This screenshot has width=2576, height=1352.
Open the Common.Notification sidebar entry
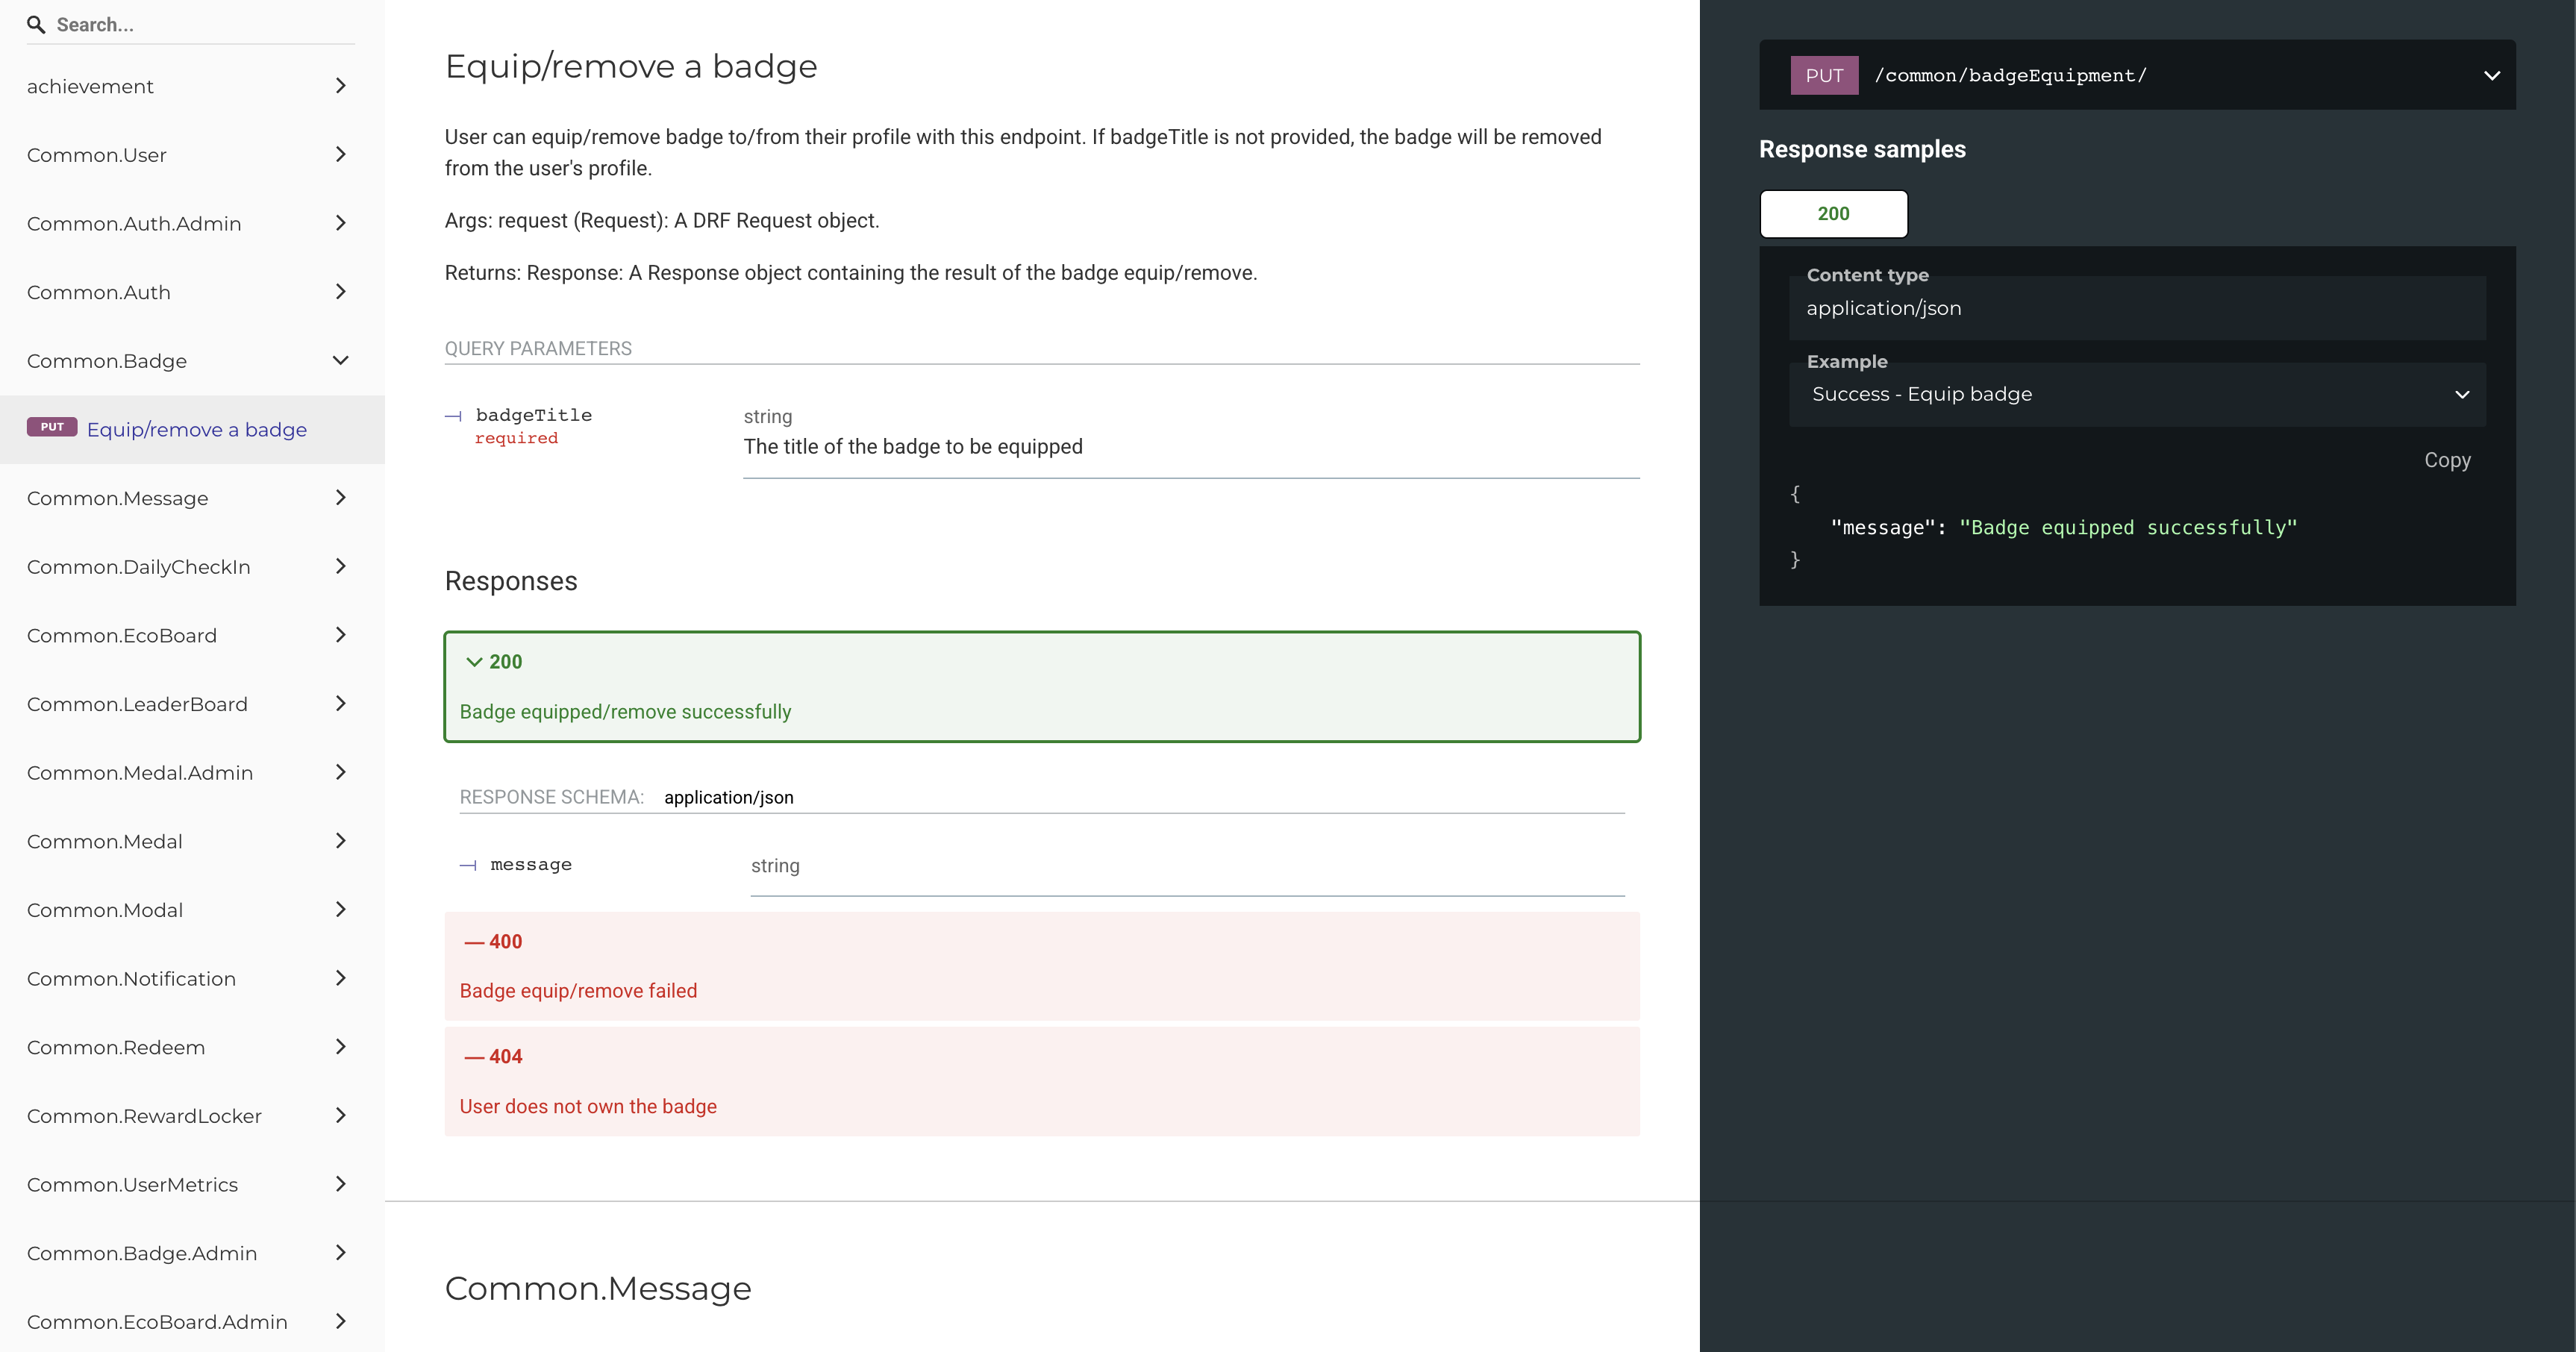point(192,979)
